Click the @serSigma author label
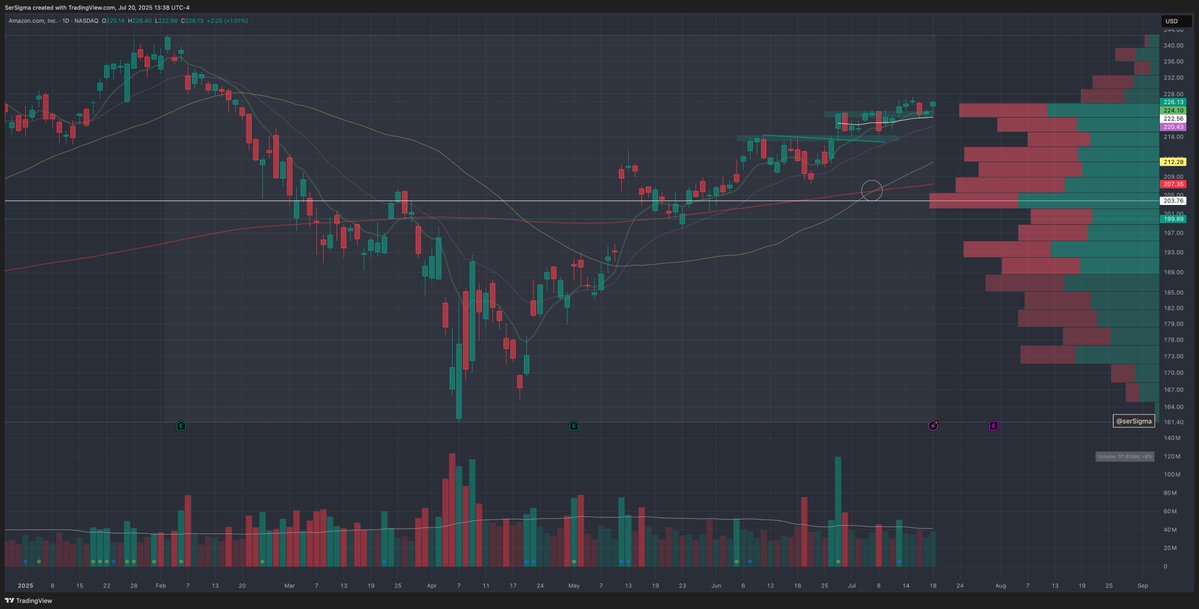This screenshot has height=609, width=1199. tap(1133, 421)
